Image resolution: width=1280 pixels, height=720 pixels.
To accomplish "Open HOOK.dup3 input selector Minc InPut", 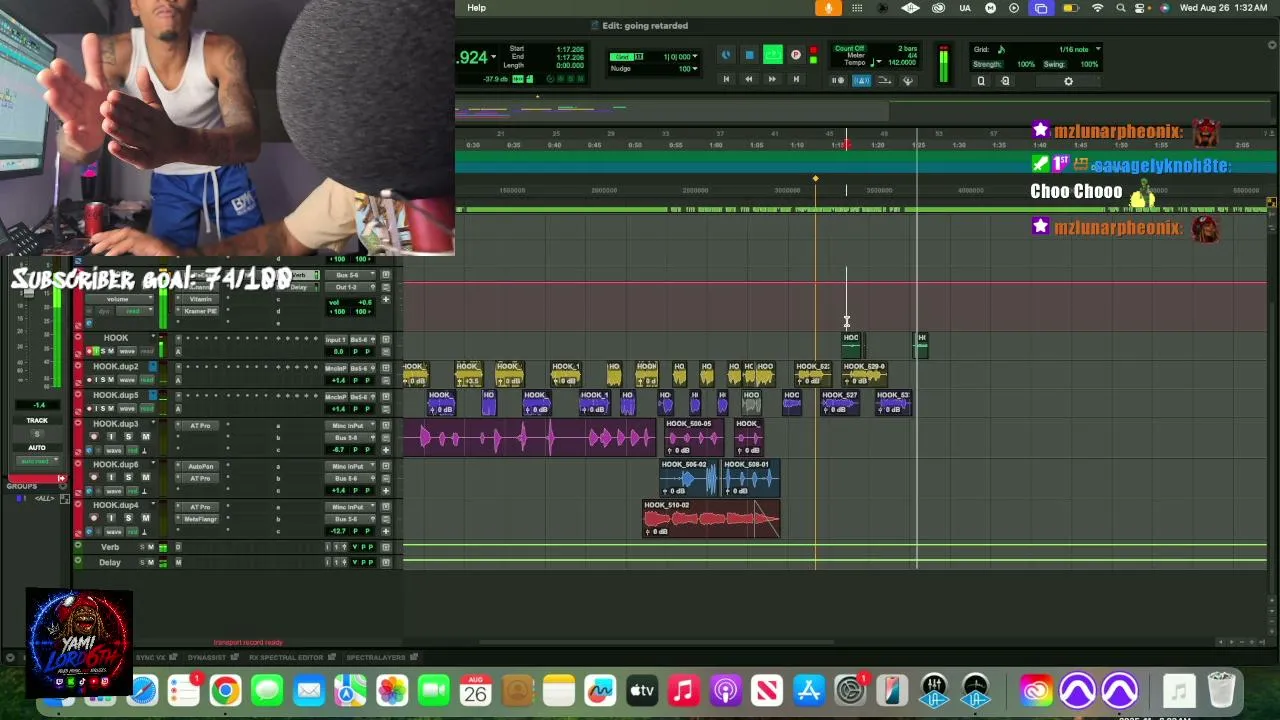I will (348, 426).
